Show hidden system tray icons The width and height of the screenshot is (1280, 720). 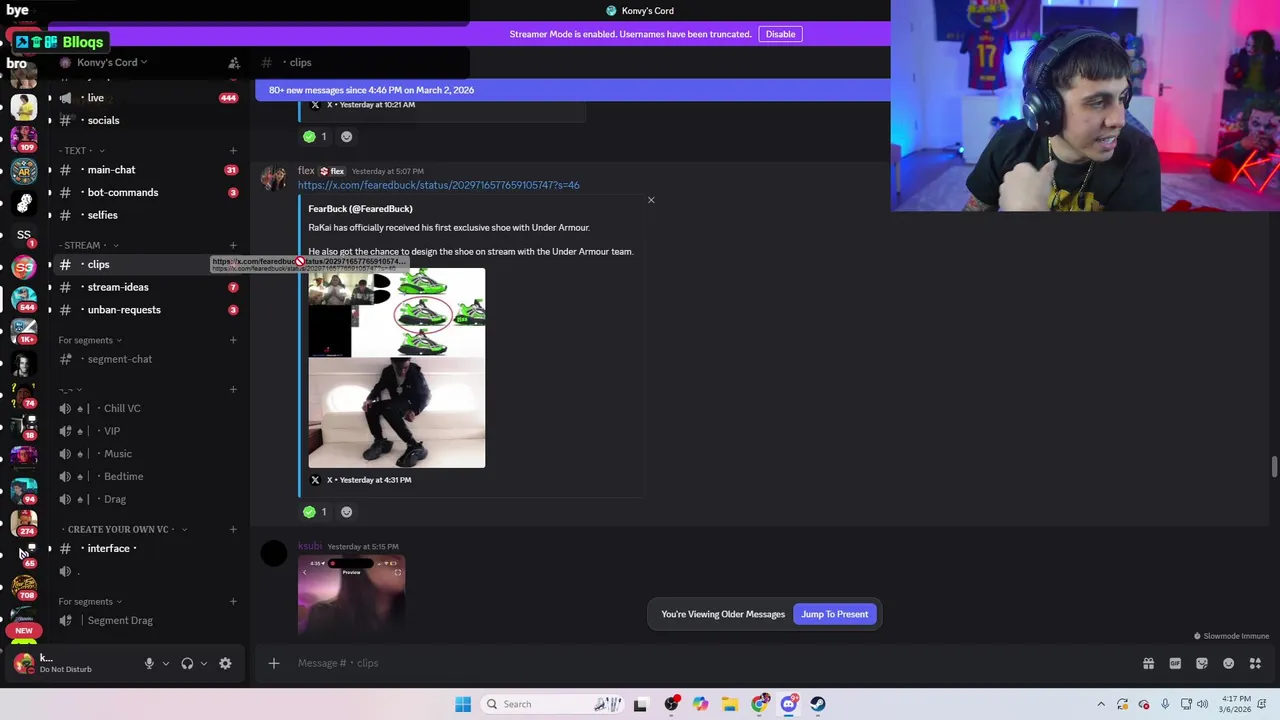click(1101, 704)
